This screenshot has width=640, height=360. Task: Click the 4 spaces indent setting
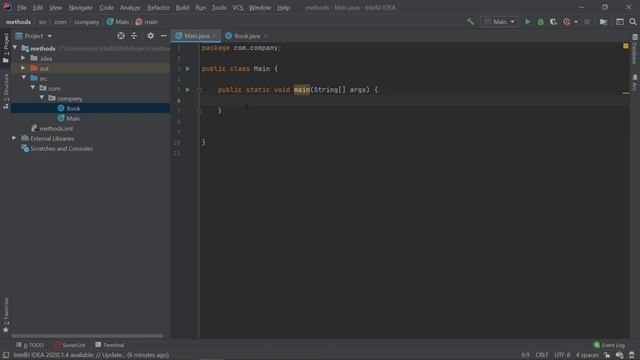(587, 355)
